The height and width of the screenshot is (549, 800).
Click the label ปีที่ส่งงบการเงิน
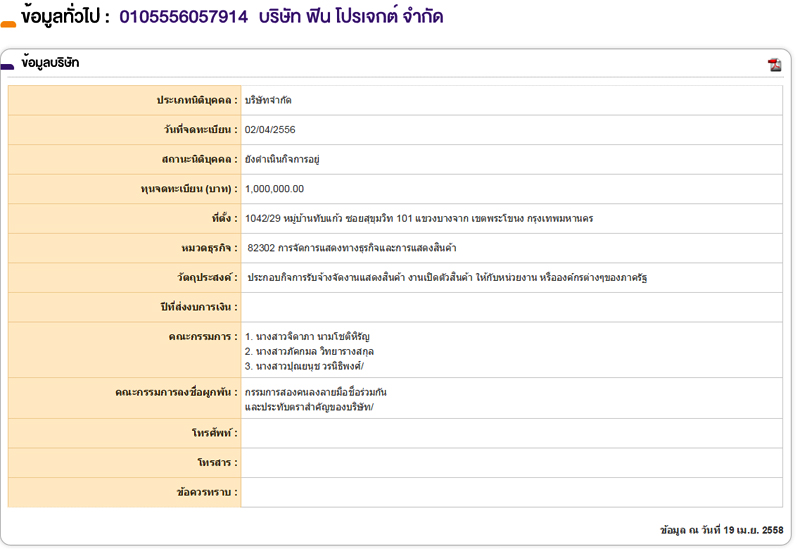(199, 307)
